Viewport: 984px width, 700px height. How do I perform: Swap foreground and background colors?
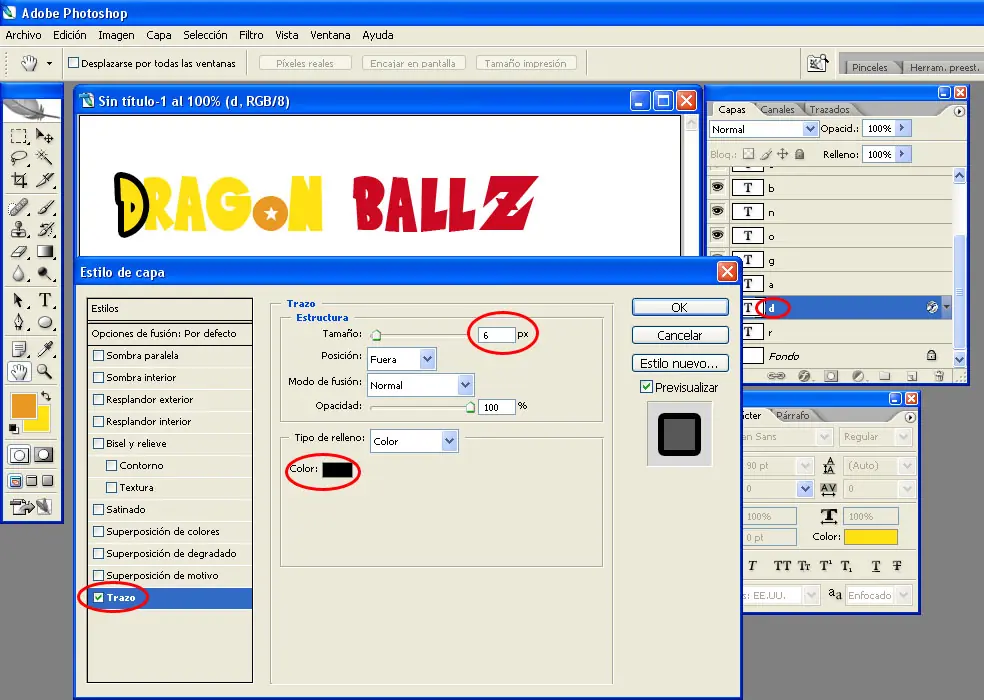pos(46,396)
